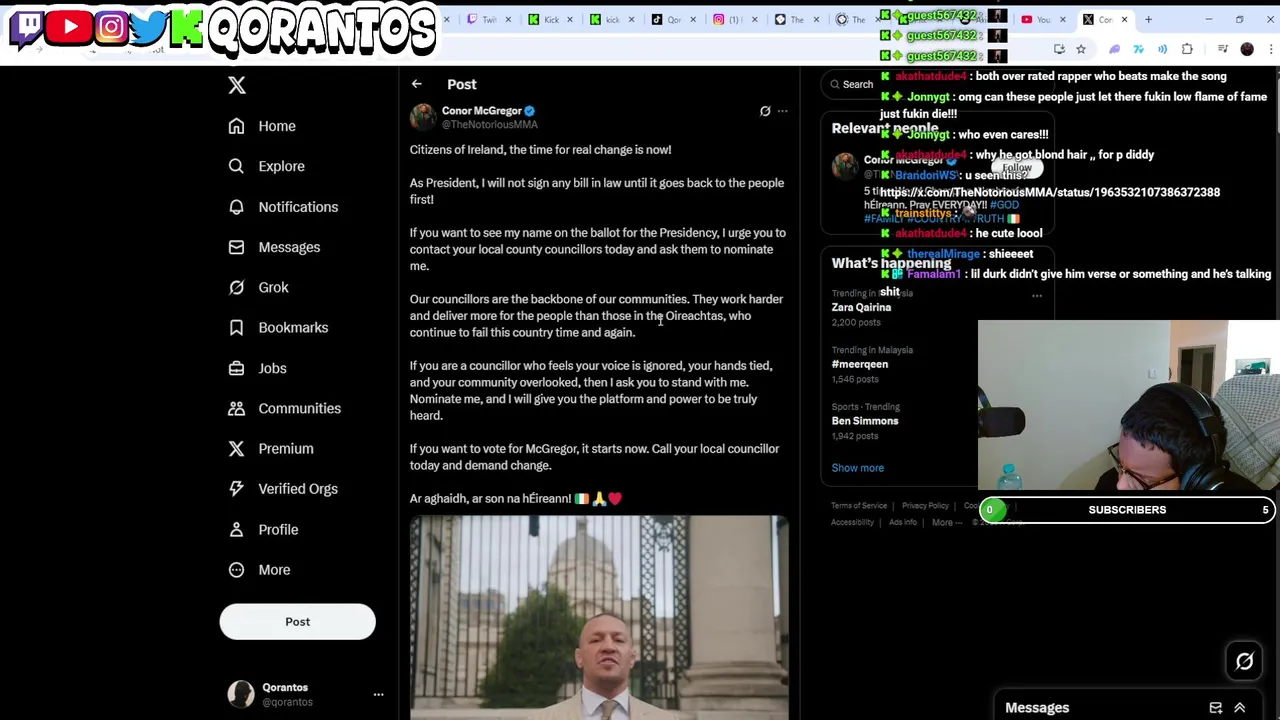
Task: Click the Qorantos account avatar
Action: click(x=241, y=694)
